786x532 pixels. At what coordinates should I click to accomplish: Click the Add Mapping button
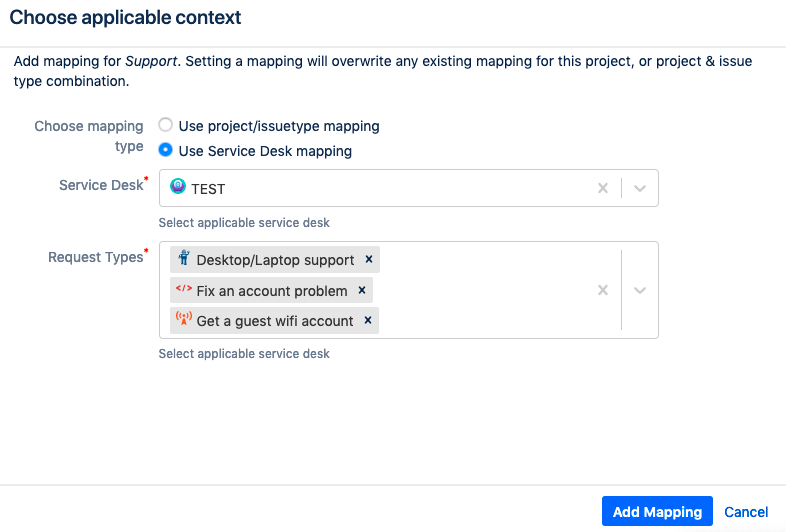[657, 512]
